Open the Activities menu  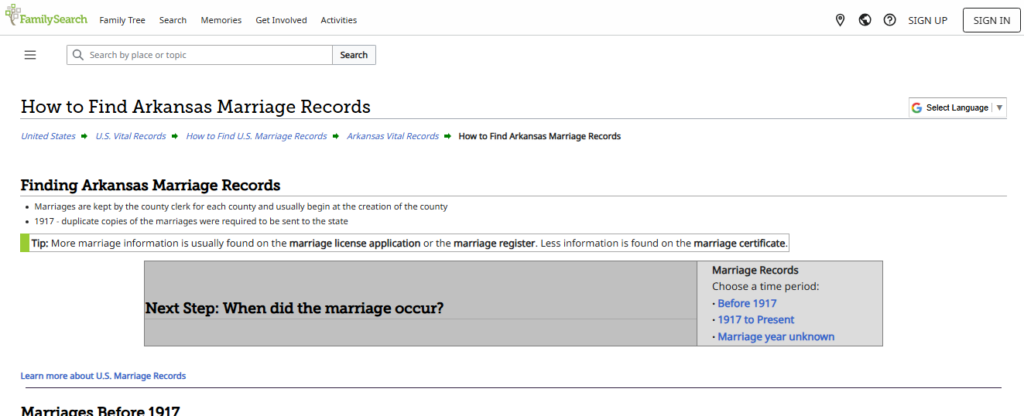point(338,20)
